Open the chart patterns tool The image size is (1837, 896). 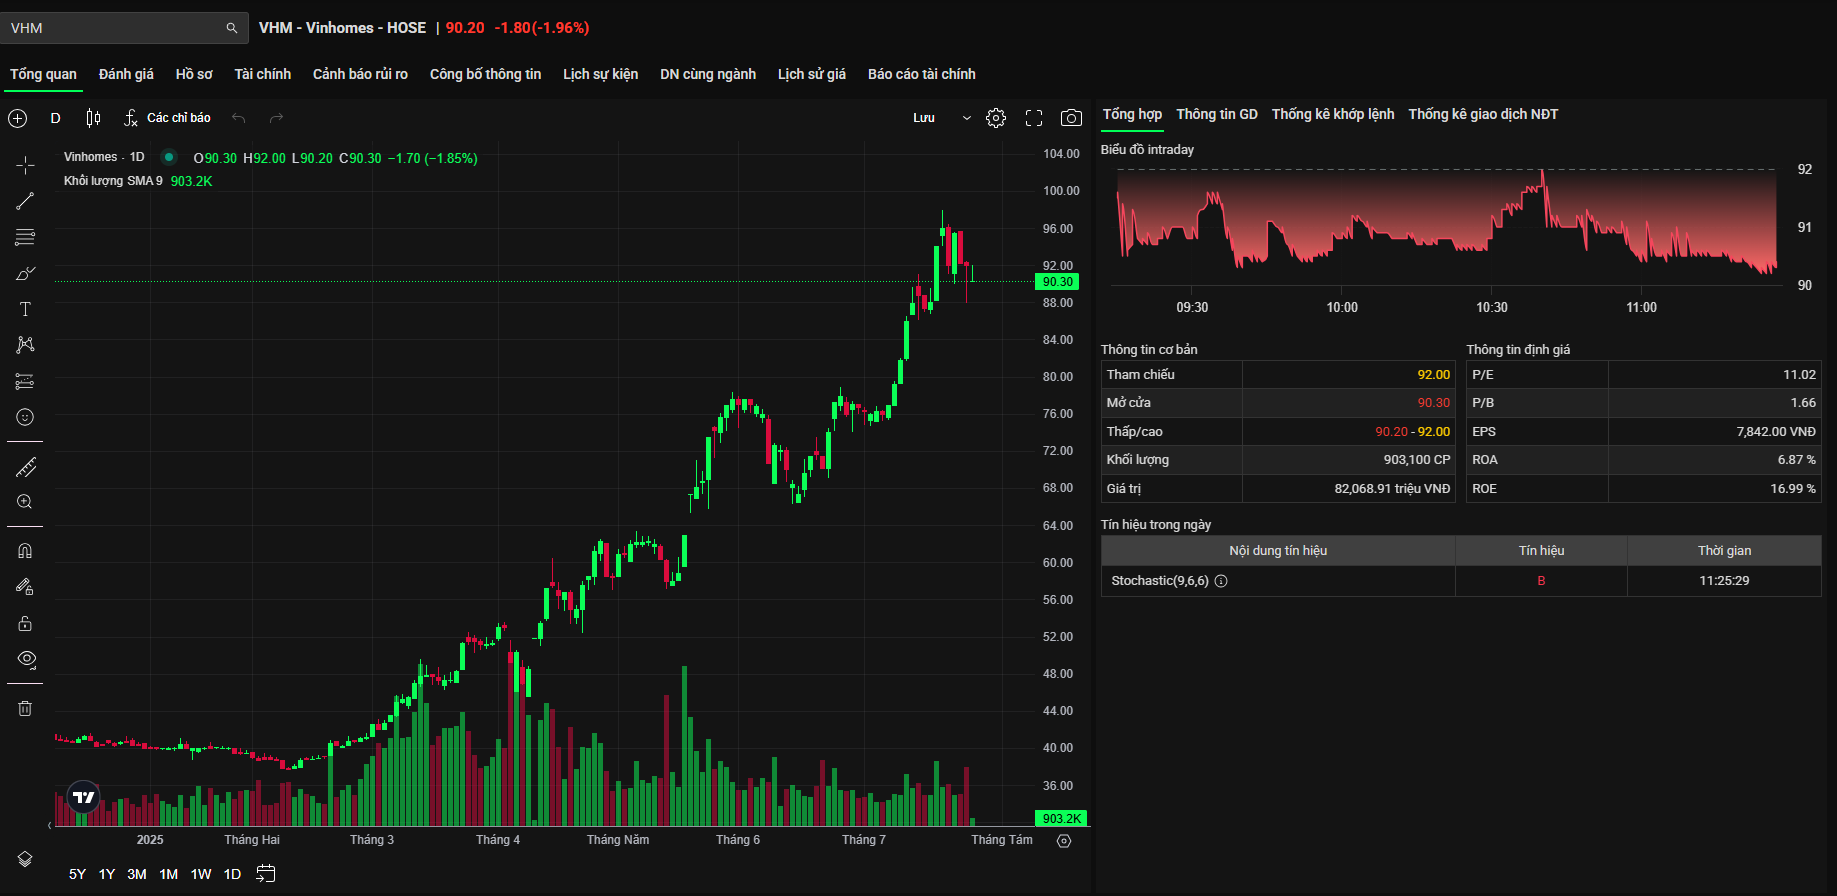tap(25, 345)
